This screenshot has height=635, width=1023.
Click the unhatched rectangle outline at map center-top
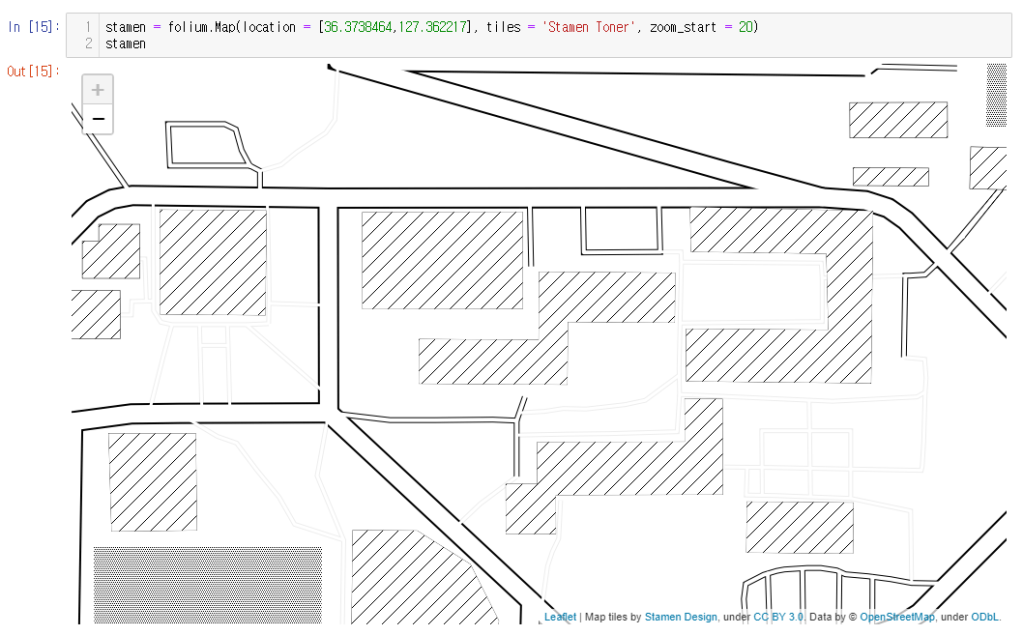[x=621, y=232]
